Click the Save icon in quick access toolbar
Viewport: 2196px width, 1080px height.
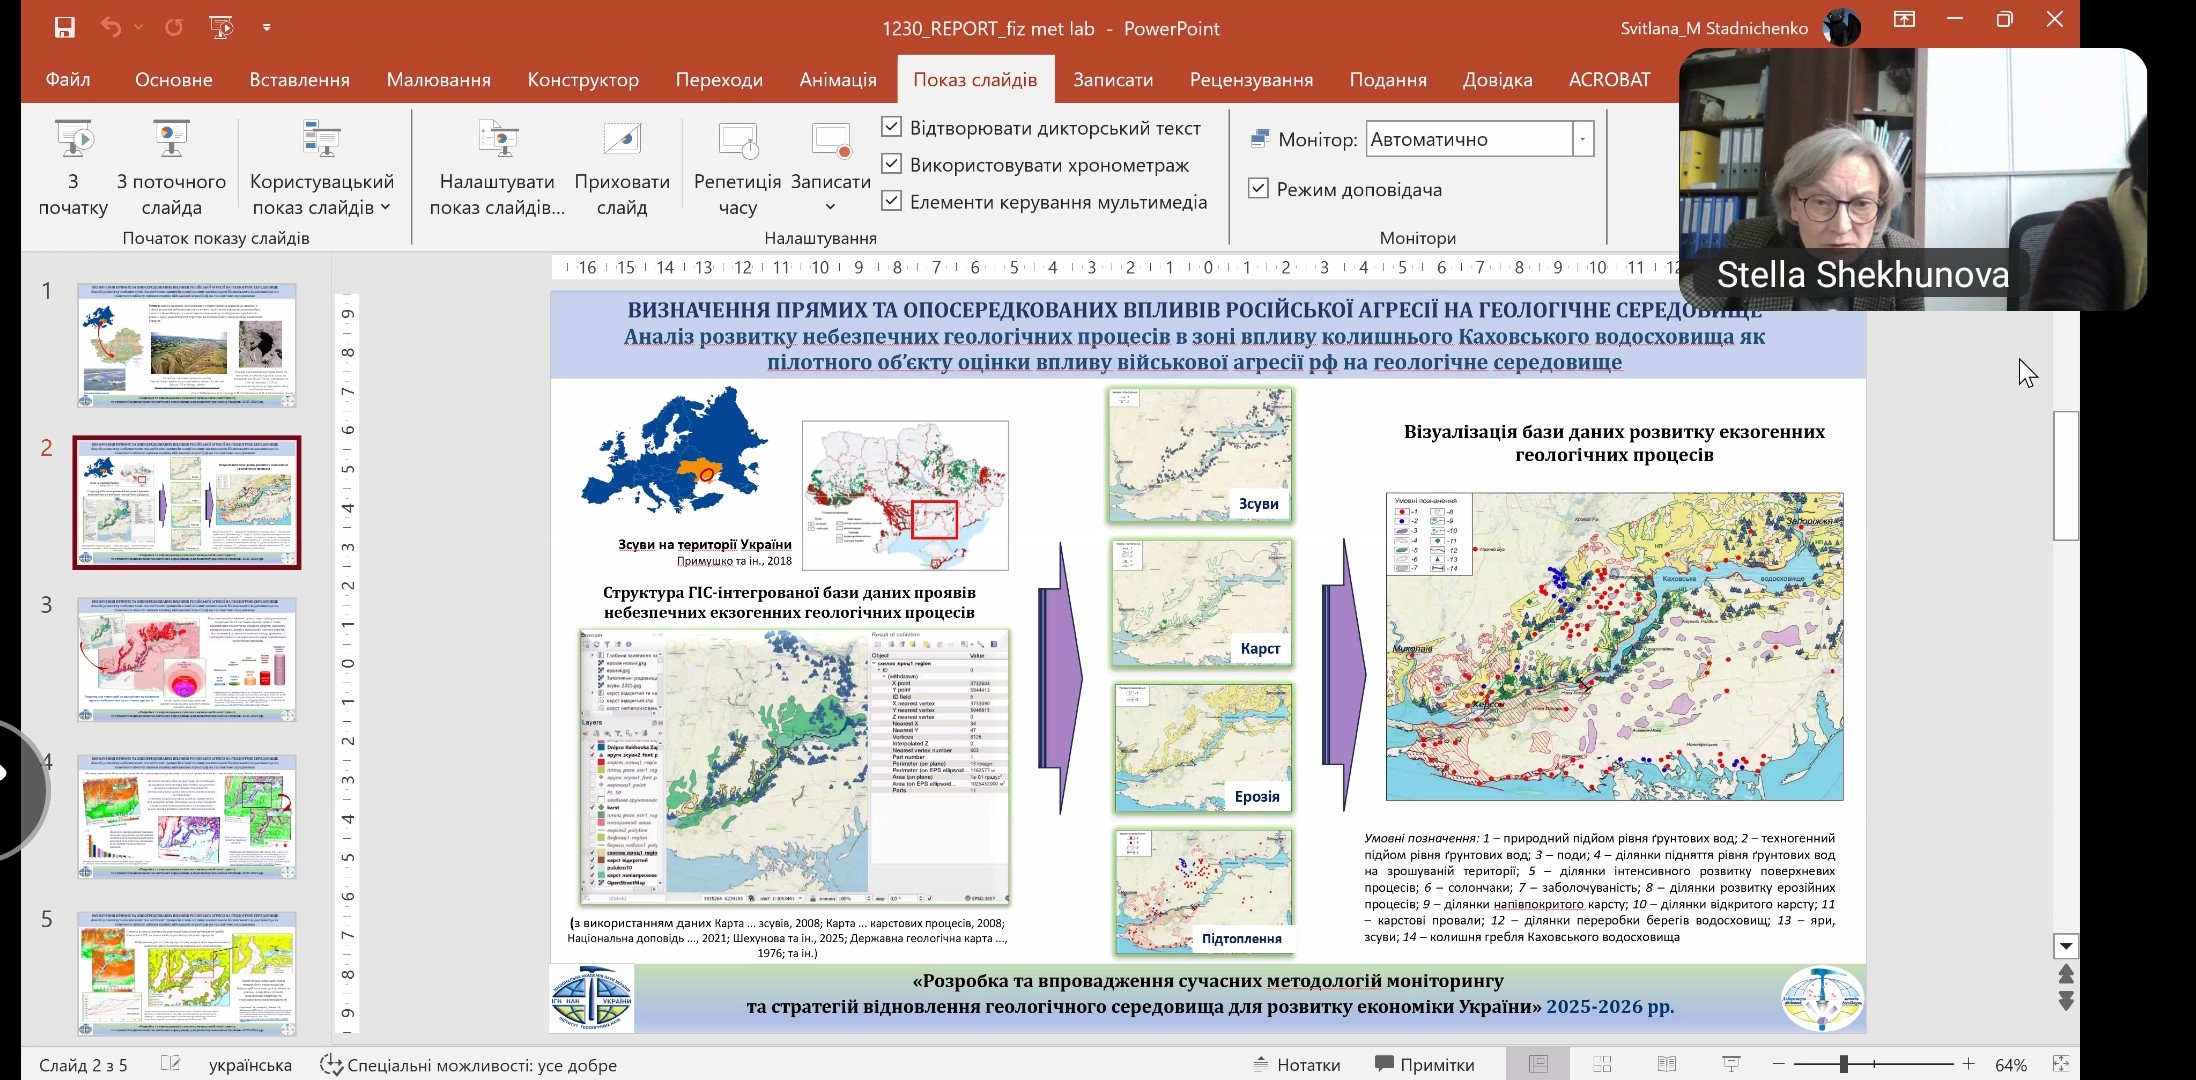[x=65, y=28]
